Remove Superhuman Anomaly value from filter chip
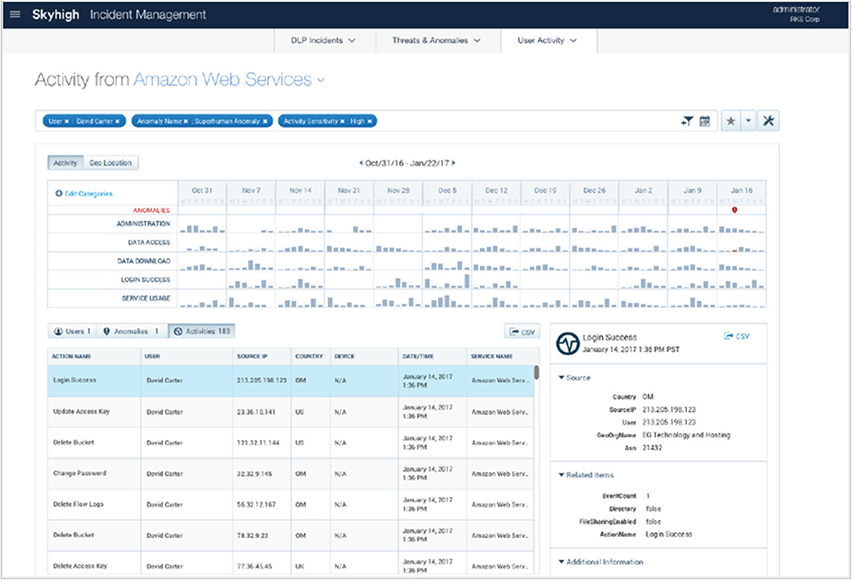This screenshot has height=581, width=852. 265,121
